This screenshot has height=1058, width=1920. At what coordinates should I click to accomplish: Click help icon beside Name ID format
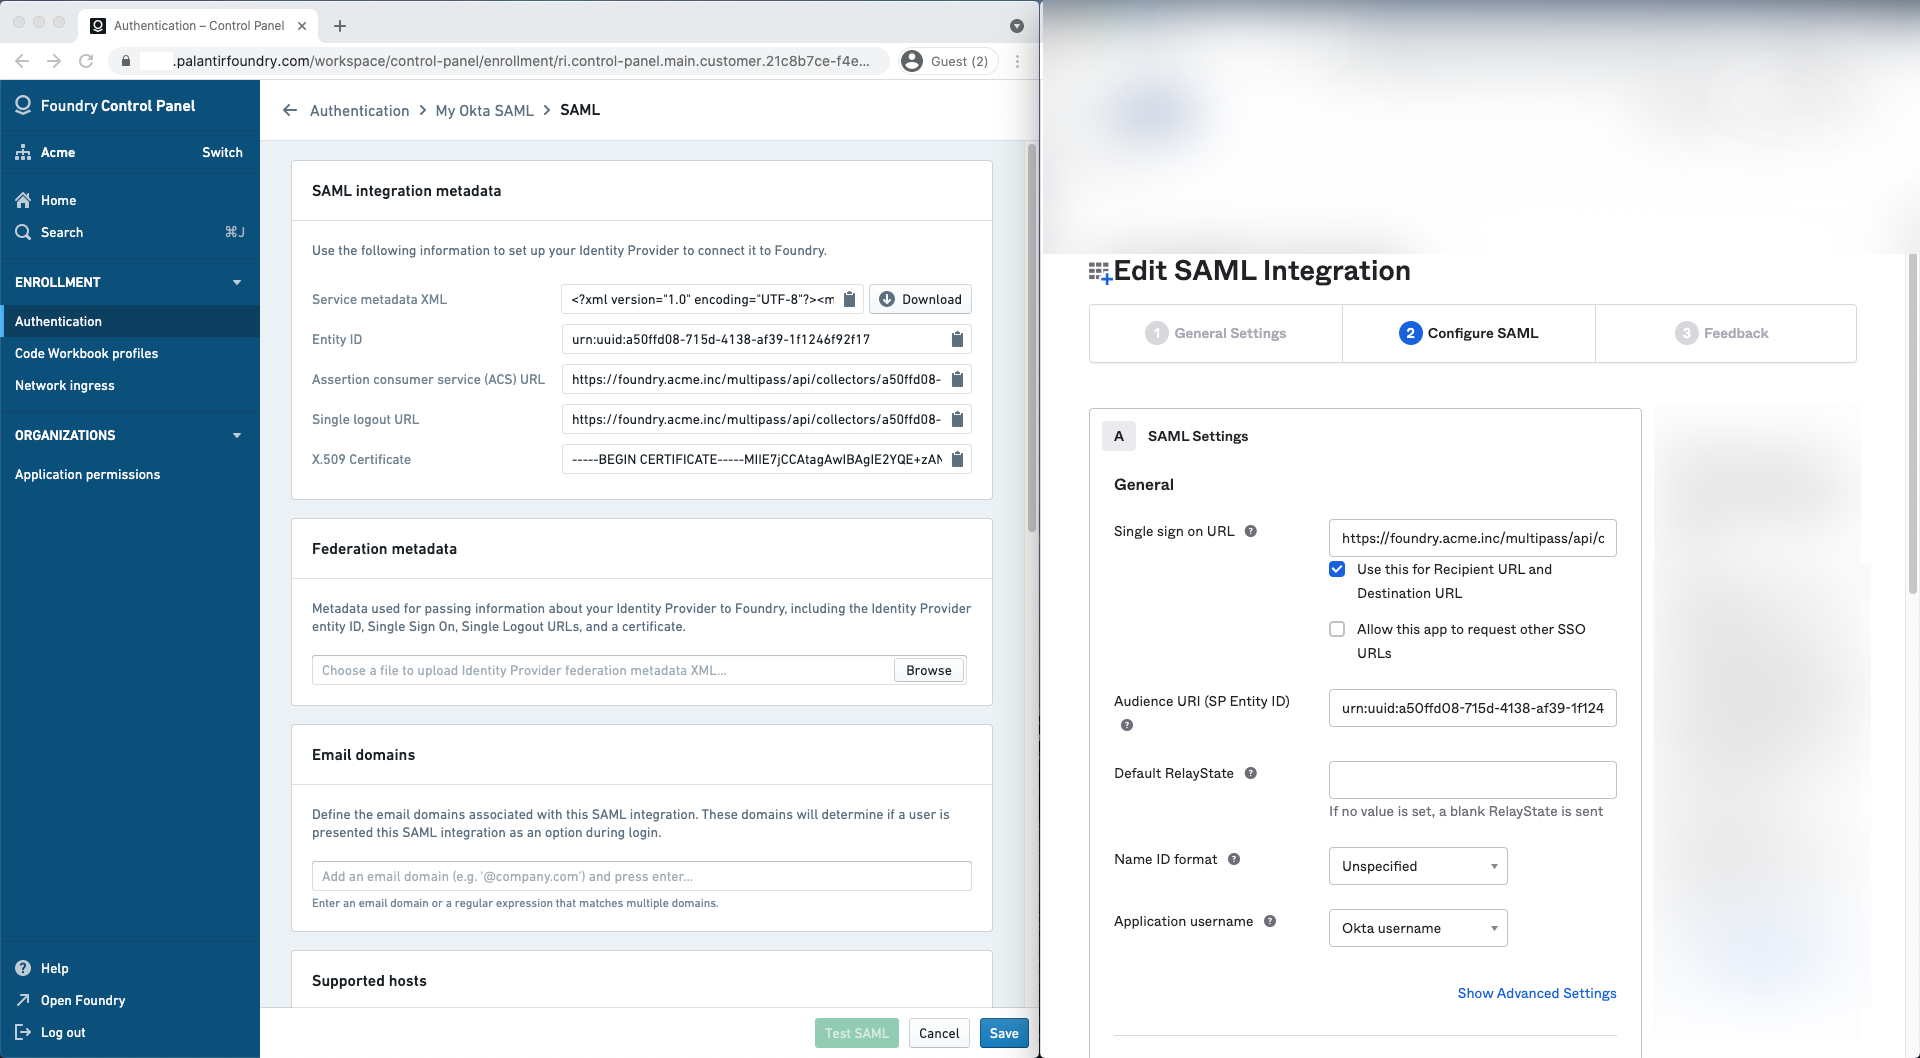click(x=1234, y=859)
